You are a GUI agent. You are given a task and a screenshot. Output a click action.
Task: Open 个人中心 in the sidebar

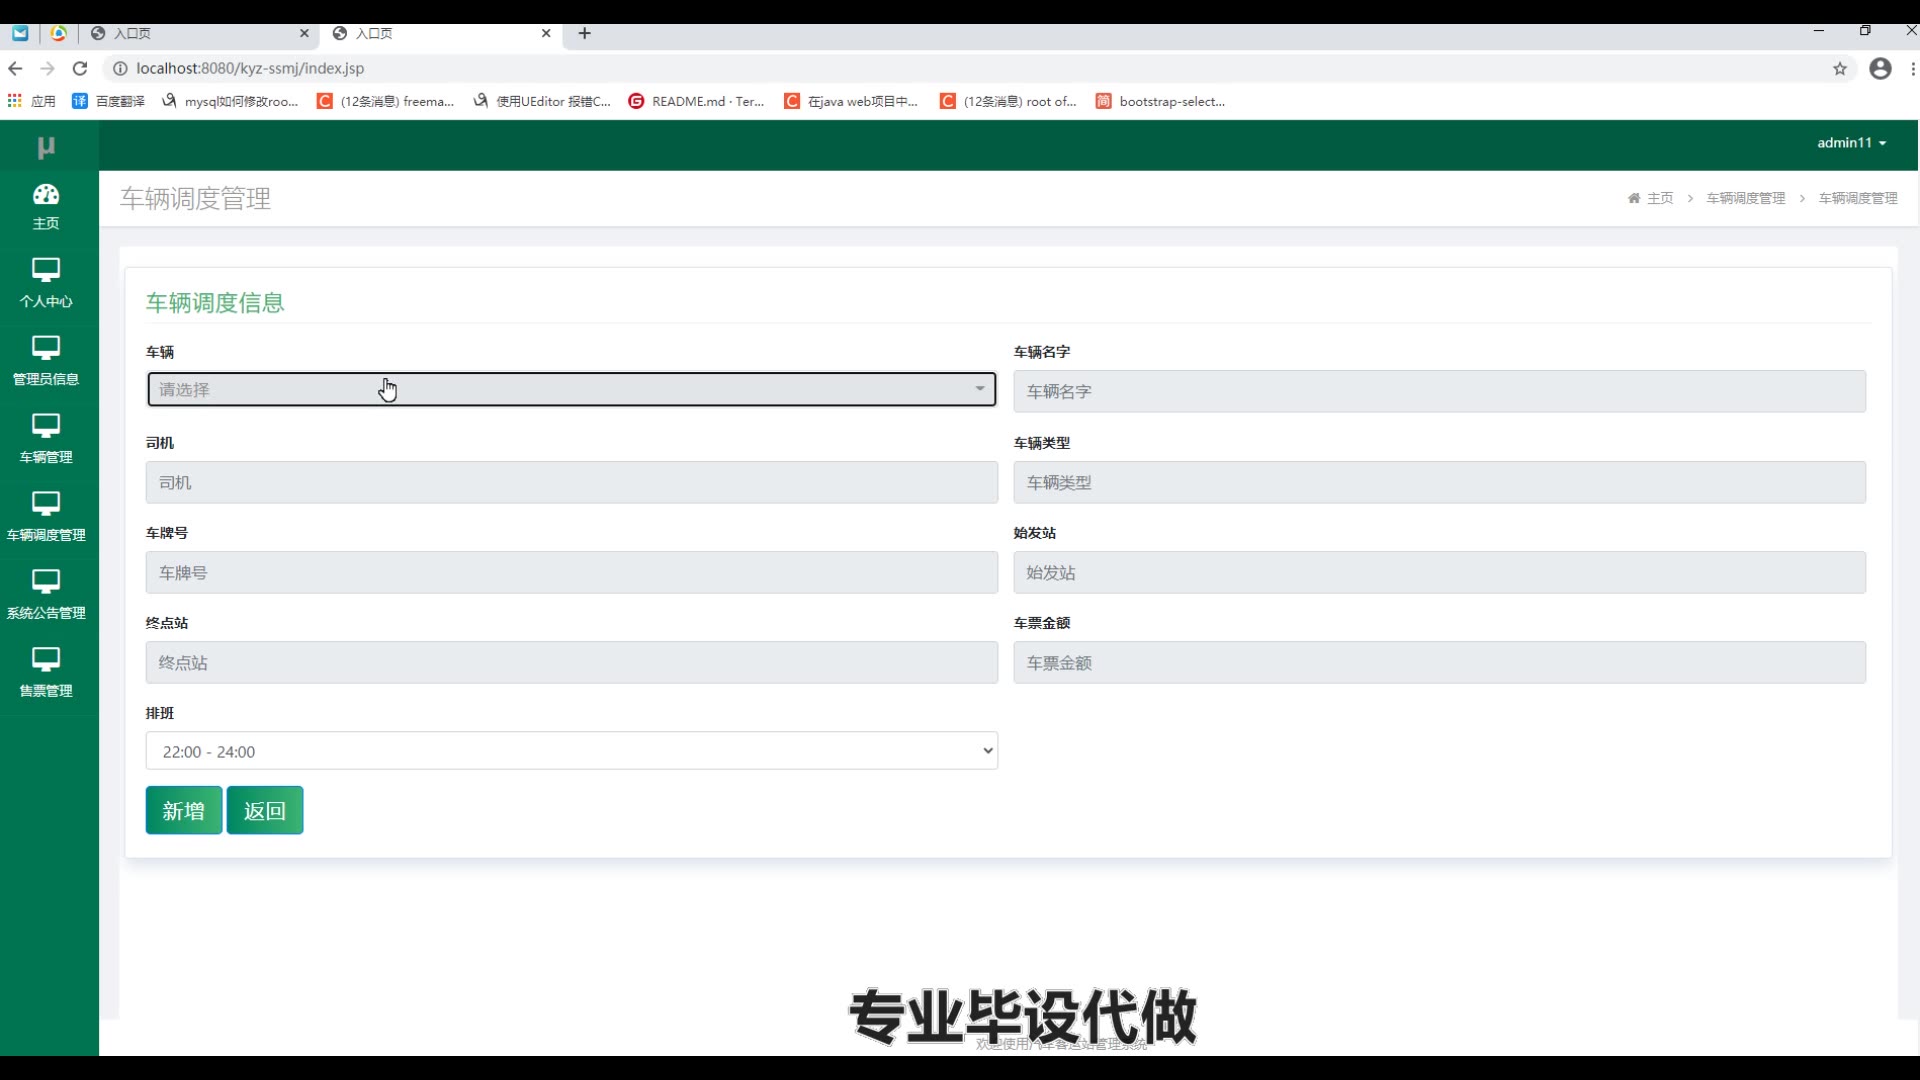click(46, 282)
